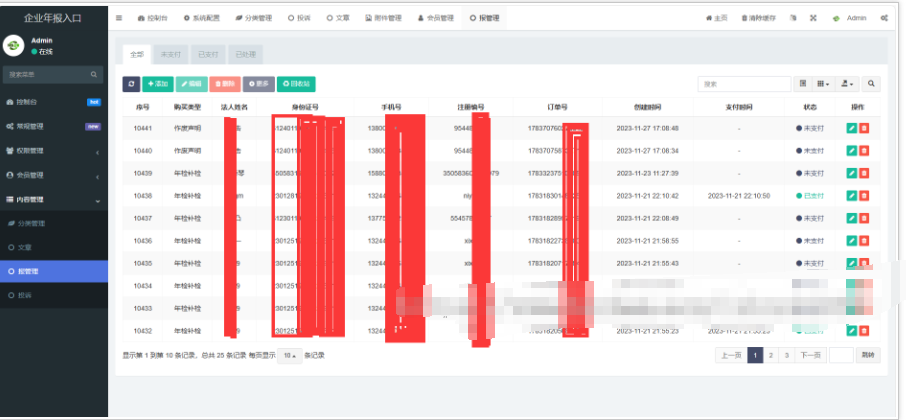Open the export data dropdown
The width and height of the screenshot is (906, 420).
(x=848, y=85)
